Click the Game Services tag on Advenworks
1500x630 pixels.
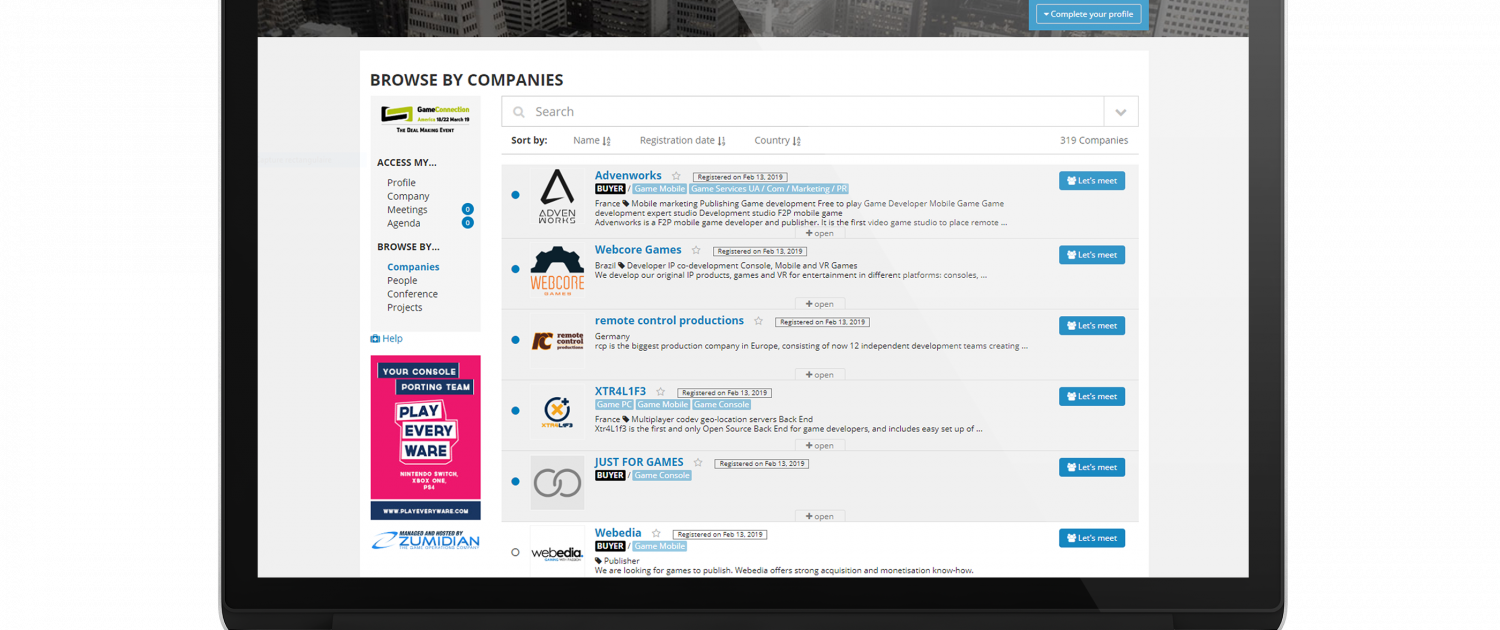click(769, 189)
